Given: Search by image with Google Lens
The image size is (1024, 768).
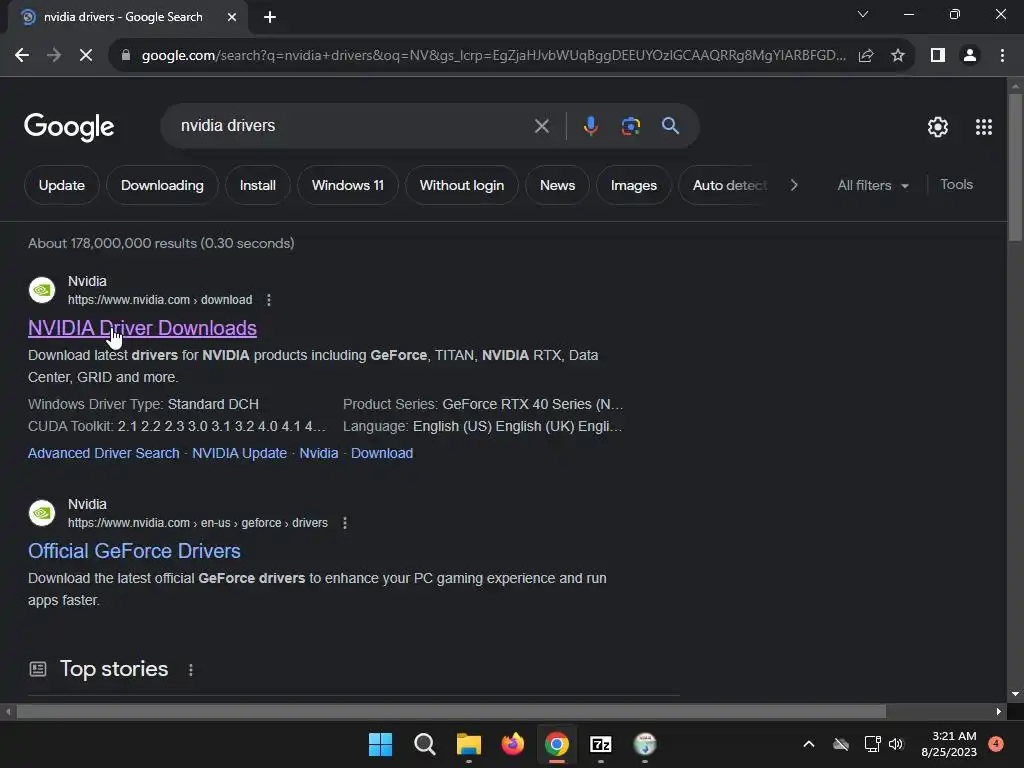Looking at the screenshot, I should (630, 125).
